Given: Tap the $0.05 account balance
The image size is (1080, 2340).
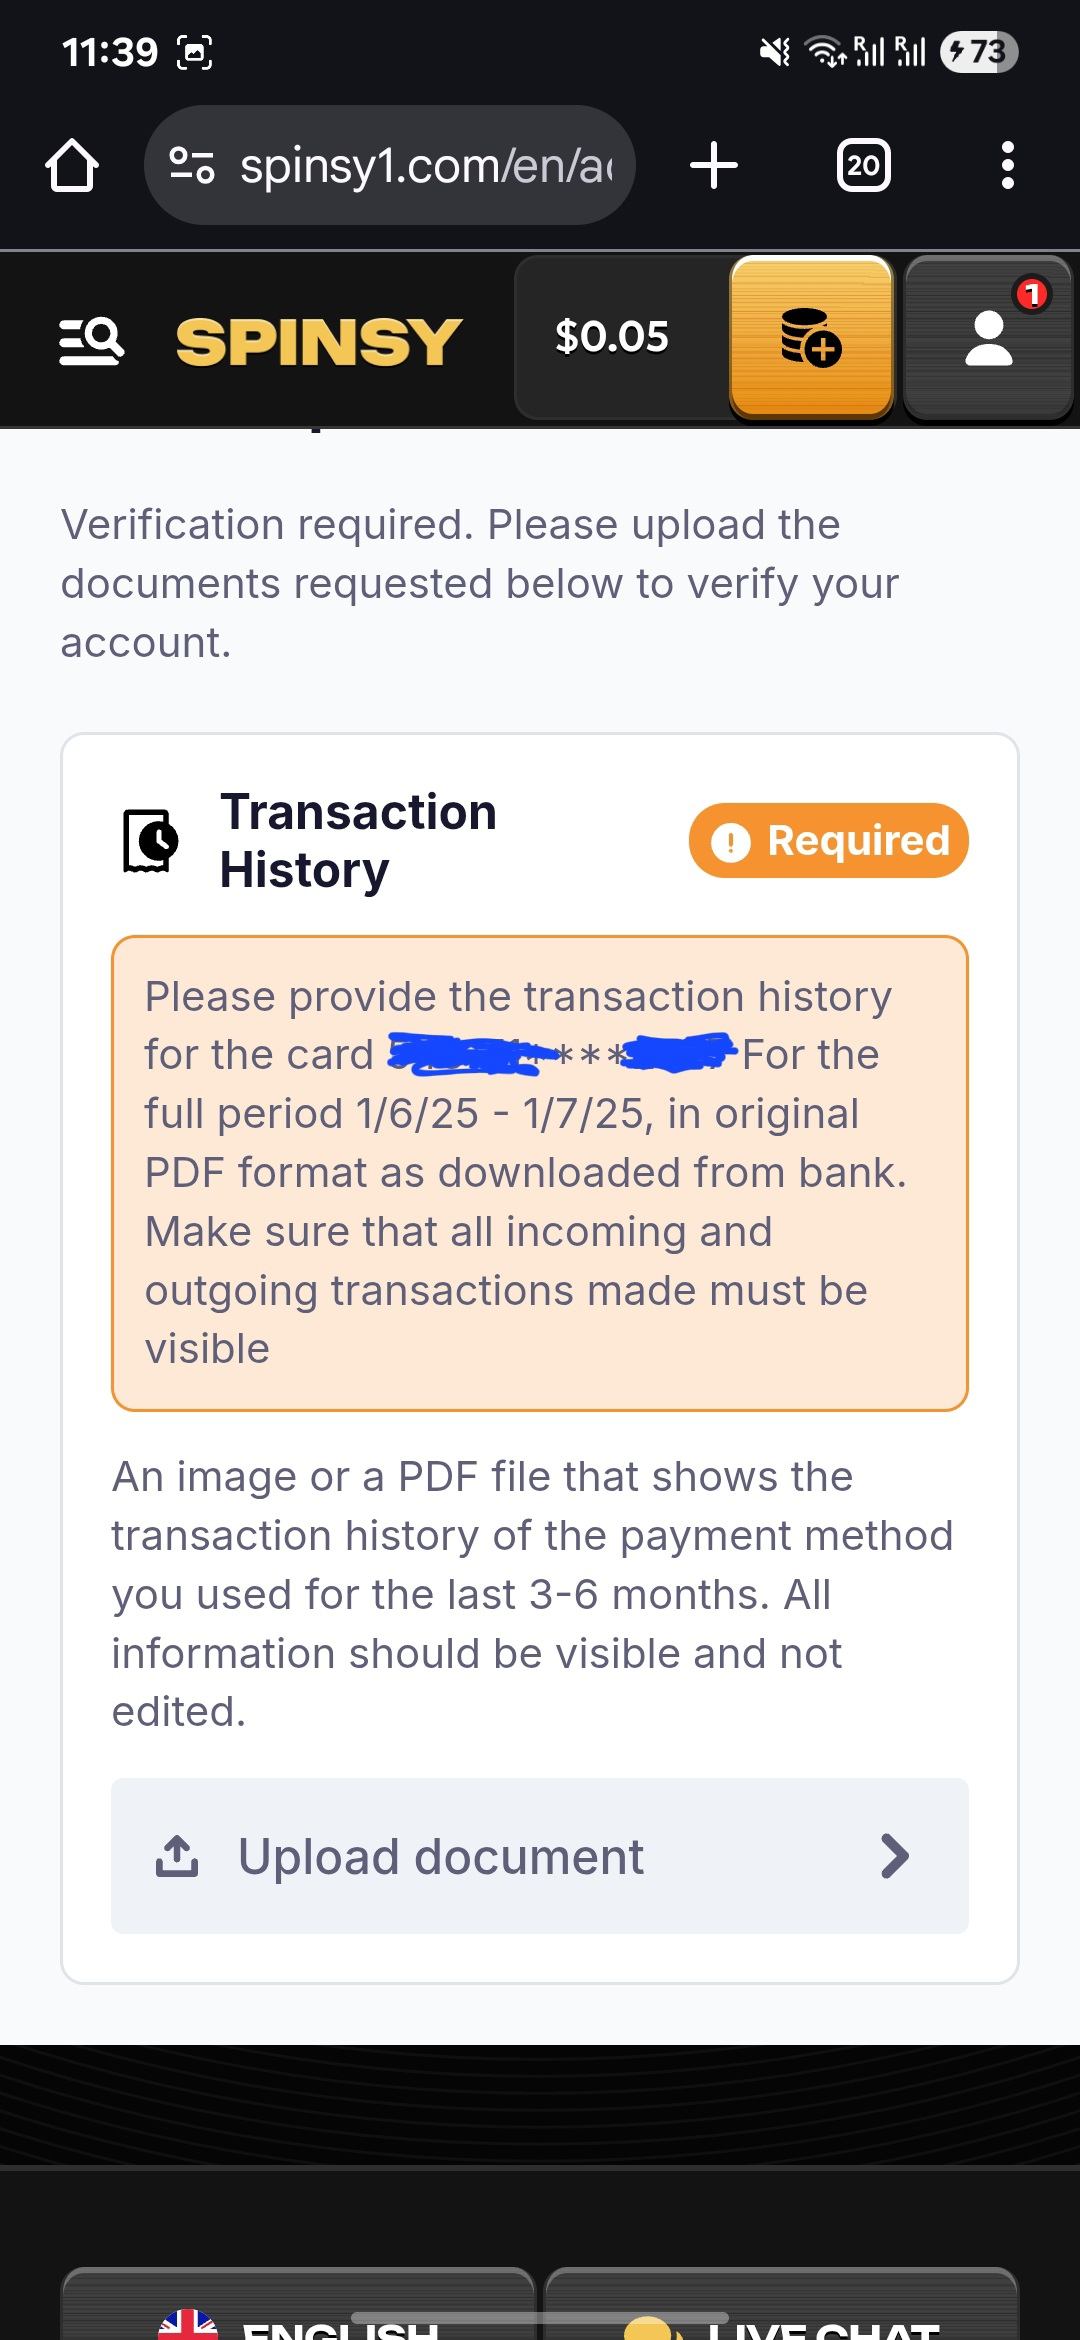Looking at the screenshot, I should coord(612,337).
